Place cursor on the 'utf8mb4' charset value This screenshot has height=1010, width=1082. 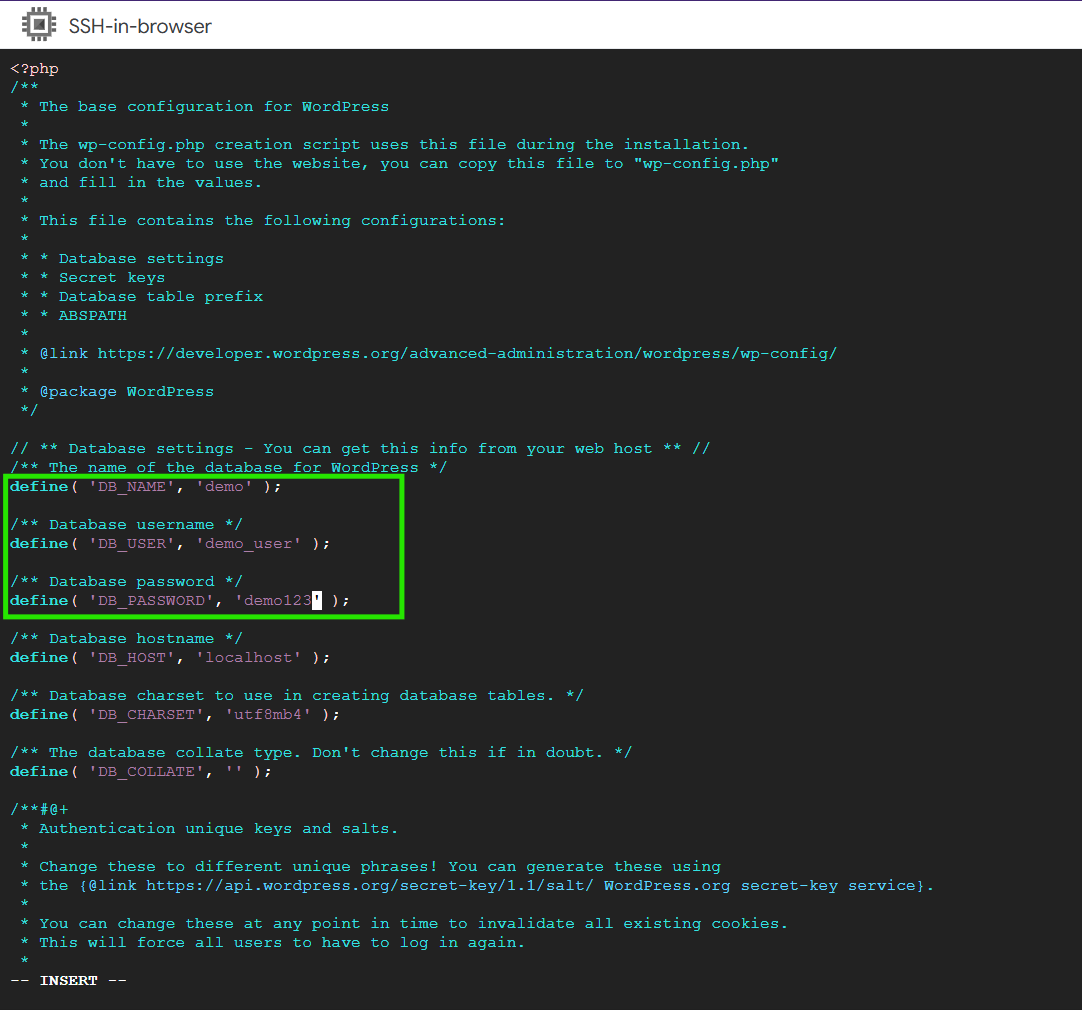268,715
